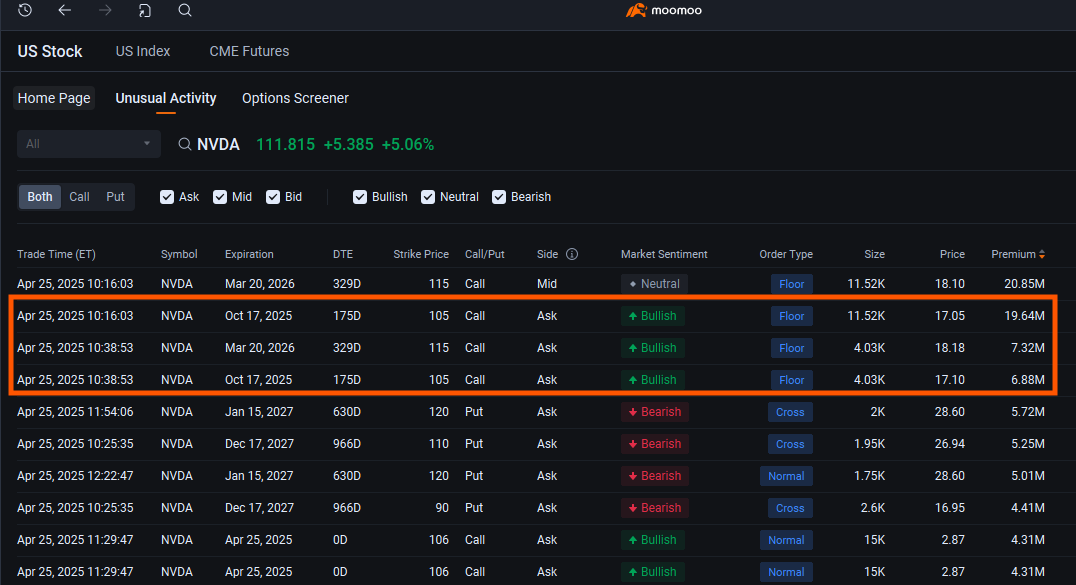Switch to the US Stock tab
1076x585 pixels.
[x=49, y=51]
